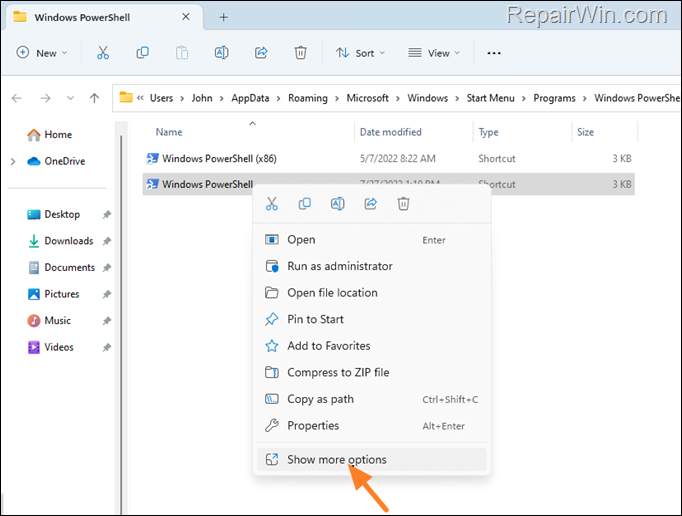Viewport: 682px width, 516px height.
Task: Open the Sort dropdown
Action: pyautogui.click(x=361, y=53)
